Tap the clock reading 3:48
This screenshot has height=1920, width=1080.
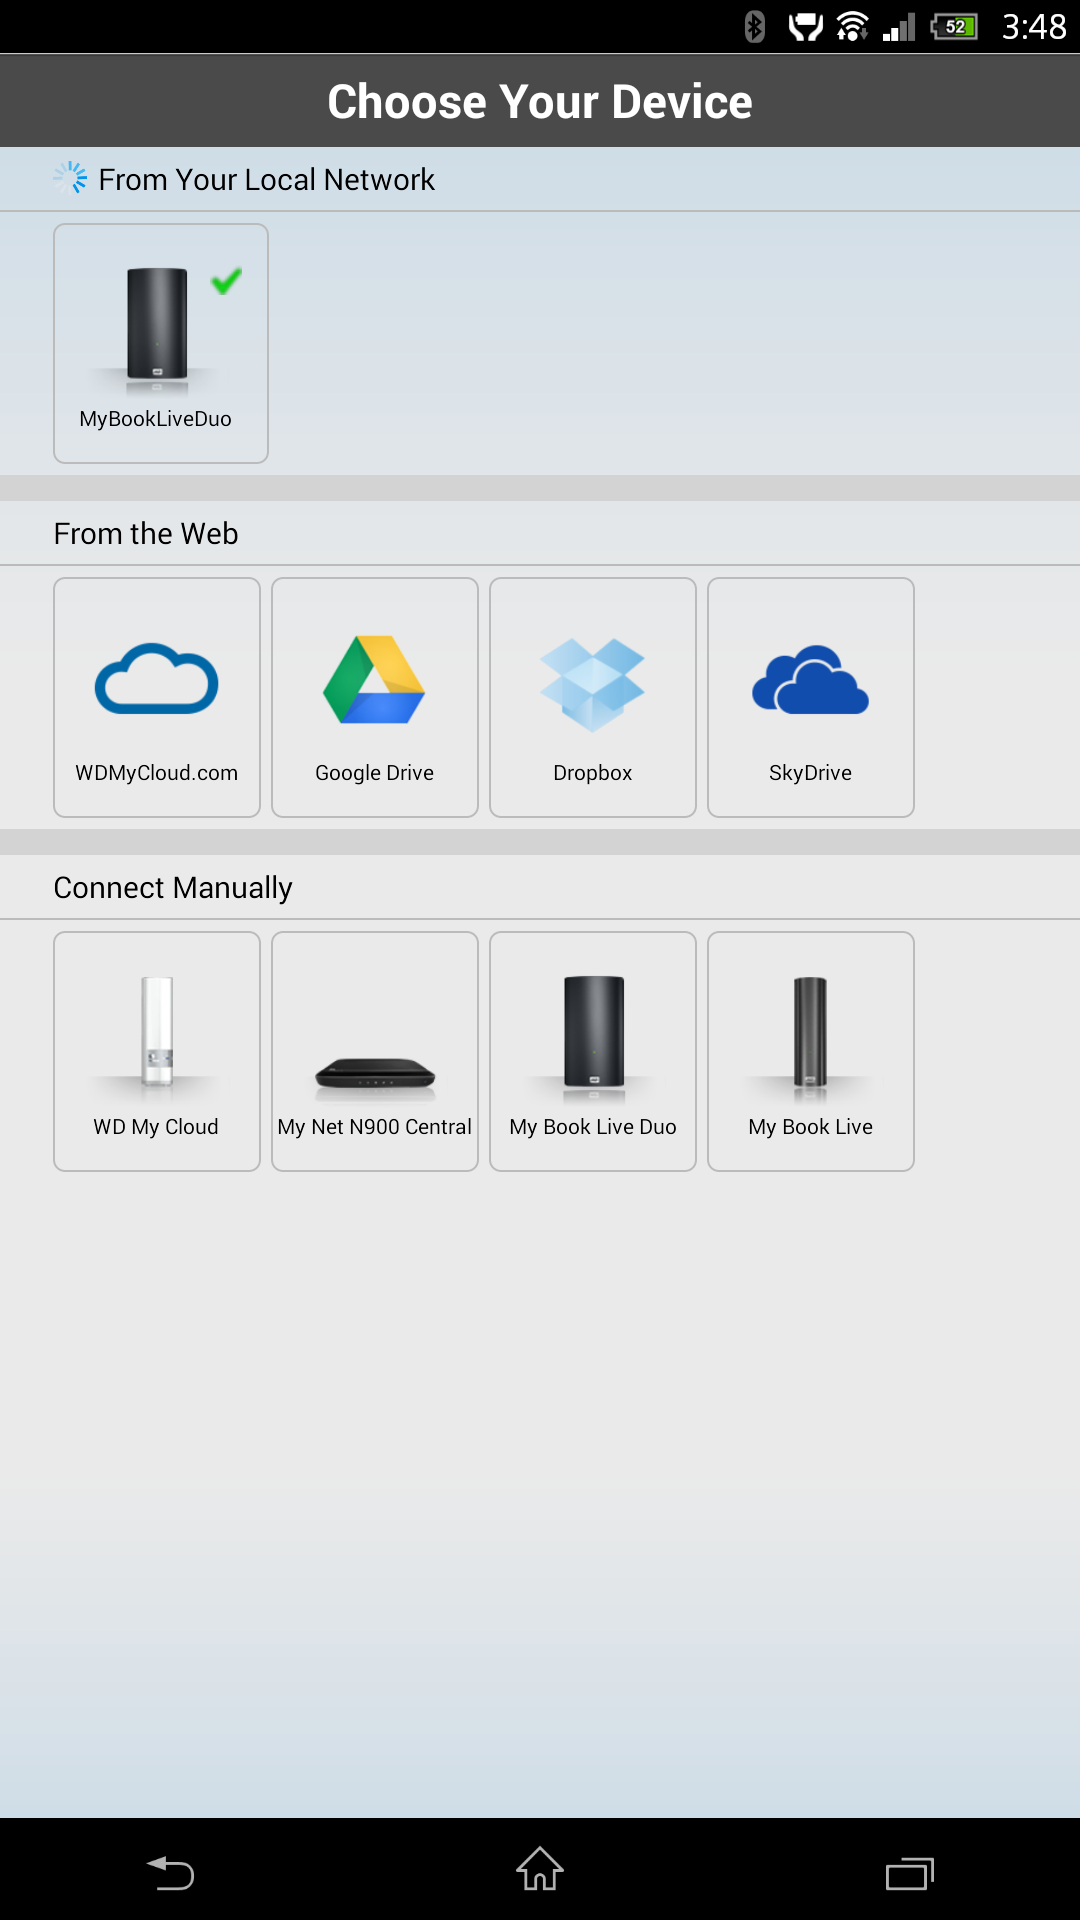pyautogui.click(x=1034, y=26)
